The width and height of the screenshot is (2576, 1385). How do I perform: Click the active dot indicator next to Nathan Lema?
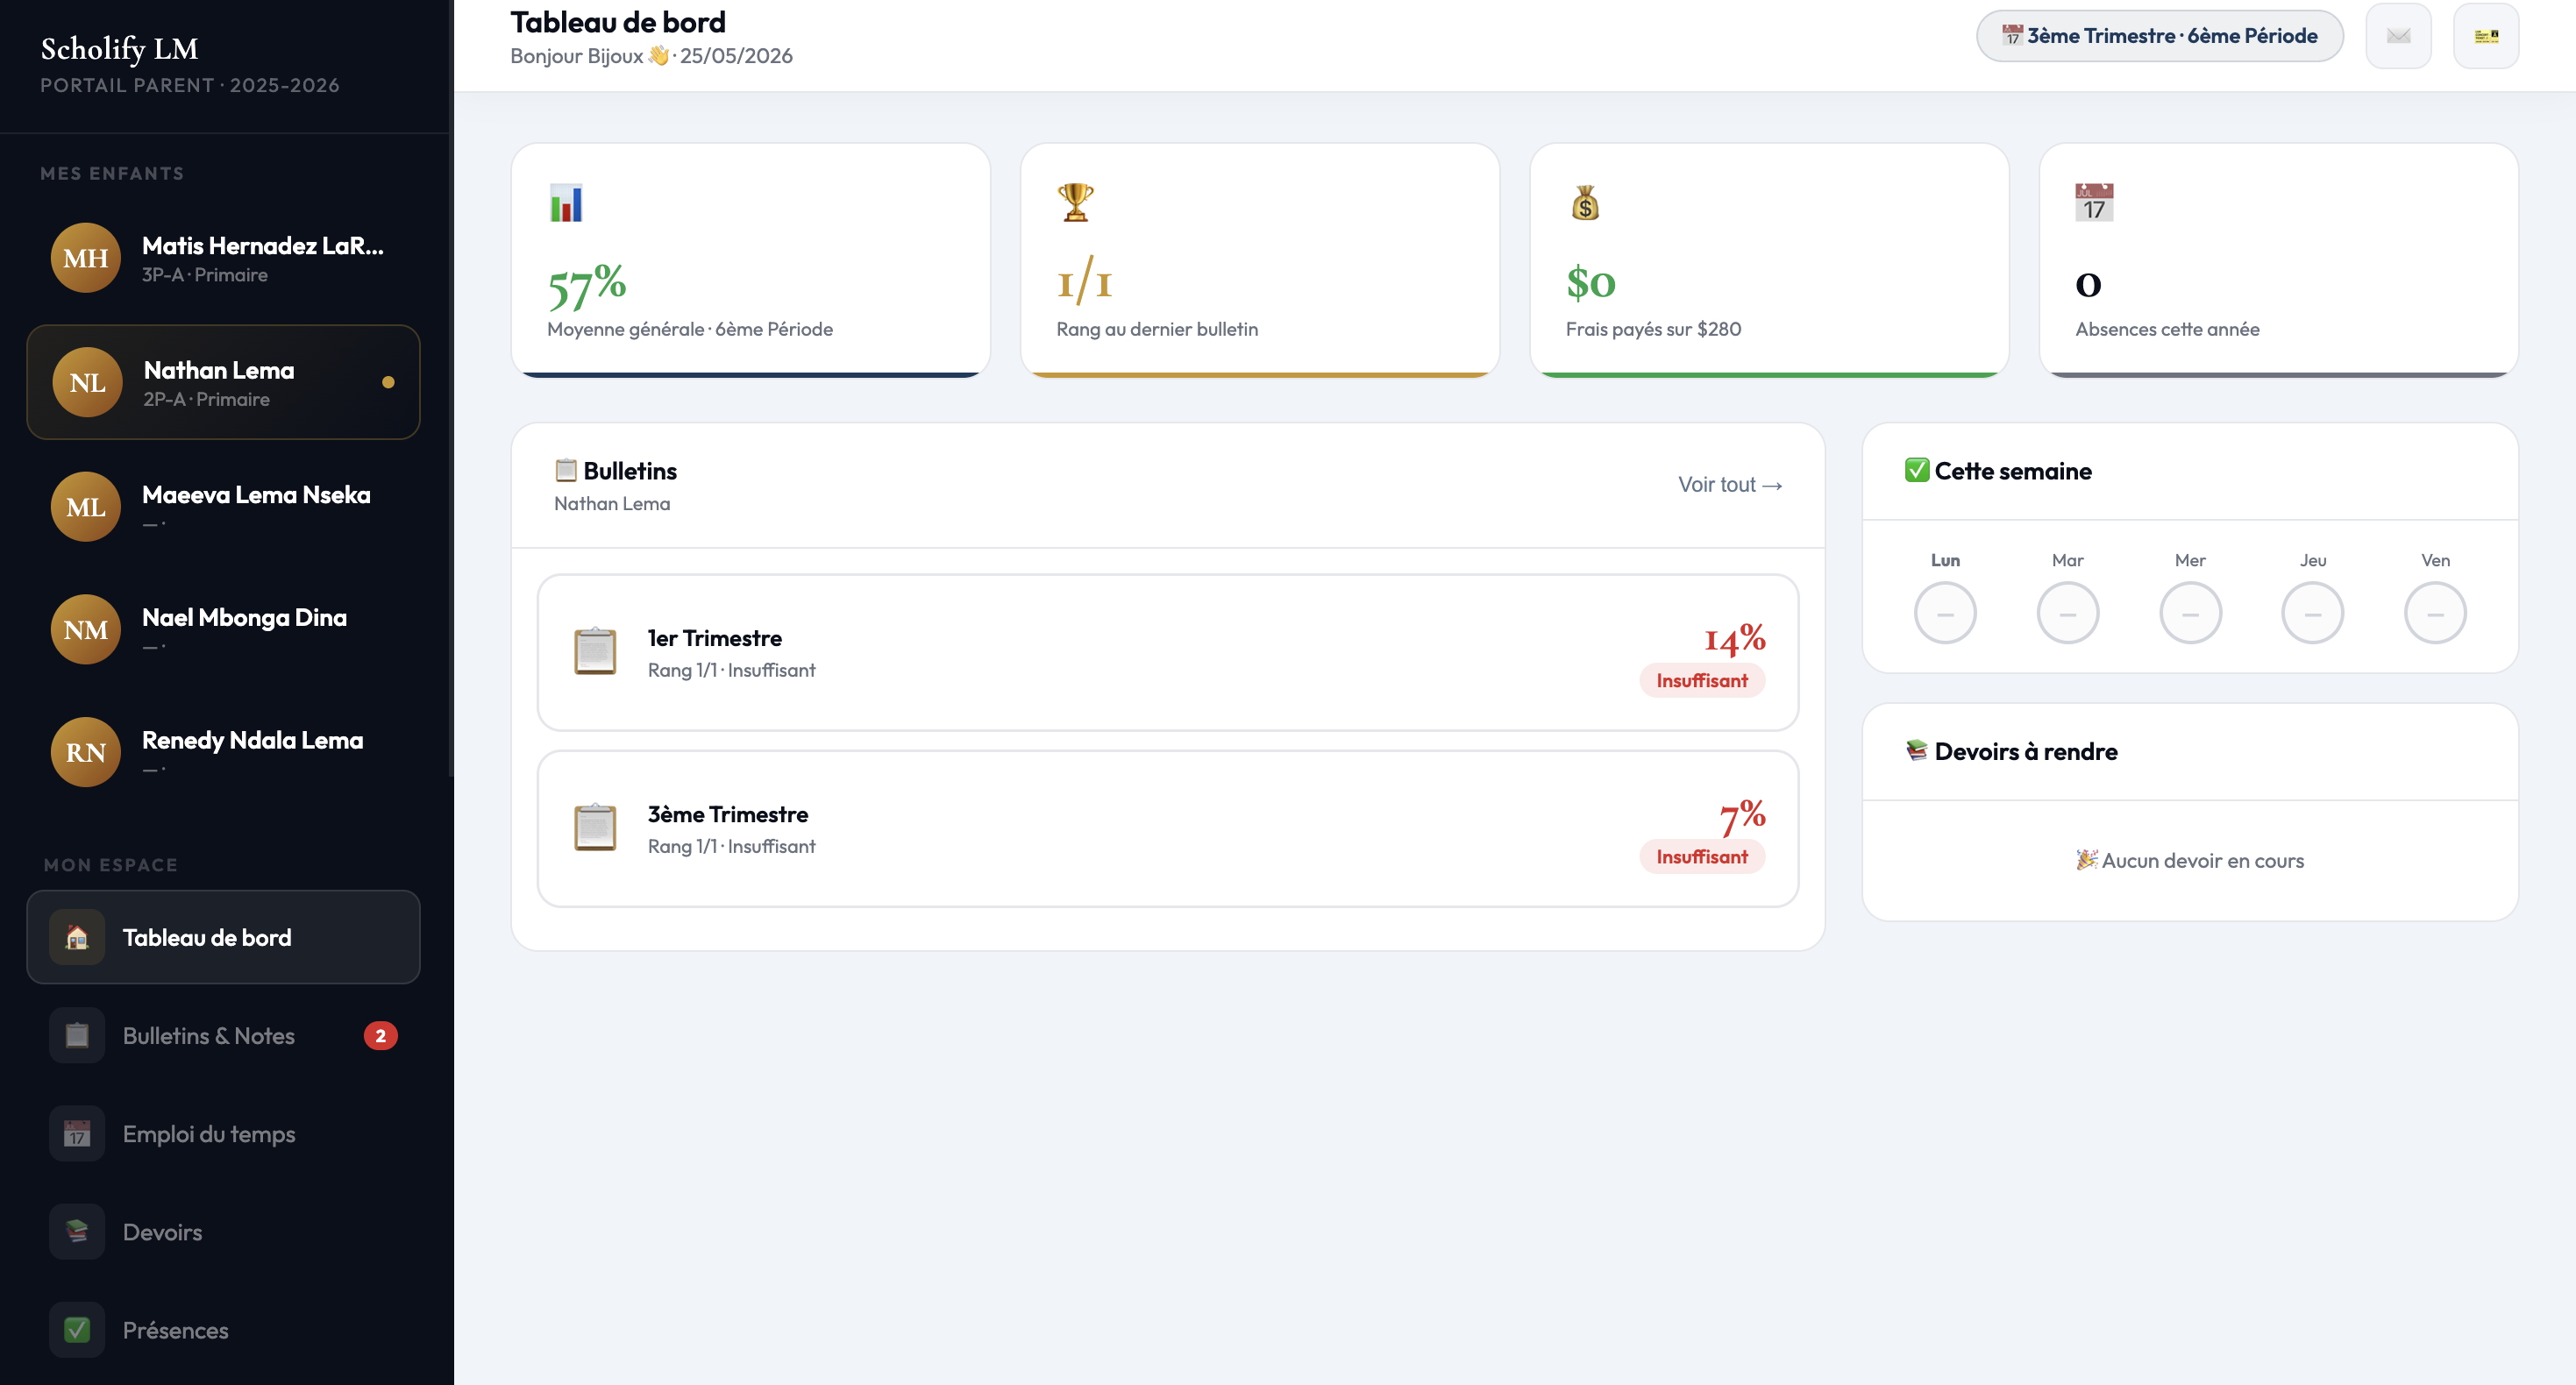click(388, 382)
